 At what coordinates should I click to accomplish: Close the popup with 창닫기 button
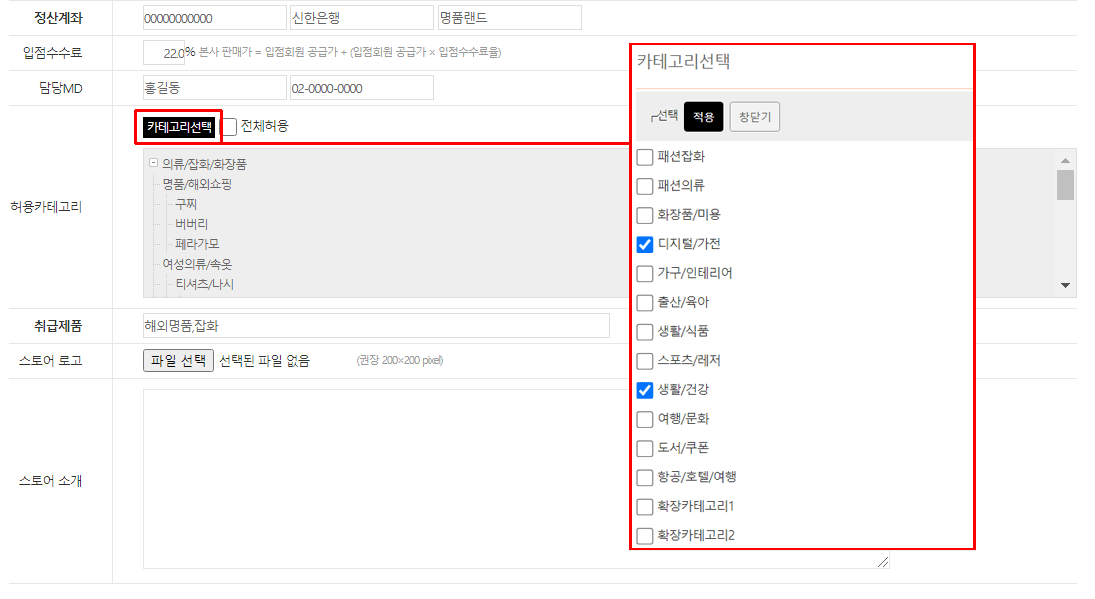pos(754,117)
